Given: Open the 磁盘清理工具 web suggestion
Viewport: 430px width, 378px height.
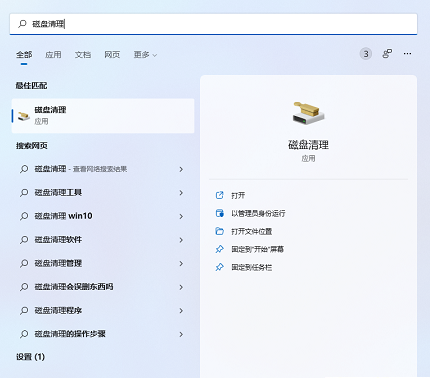Looking at the screenshot, I should click(x=103, y=193).
